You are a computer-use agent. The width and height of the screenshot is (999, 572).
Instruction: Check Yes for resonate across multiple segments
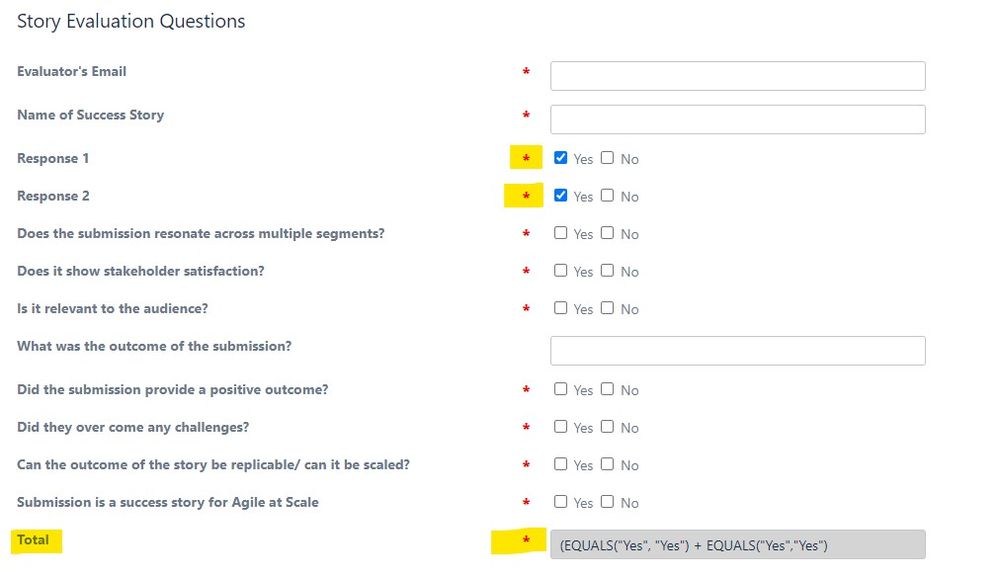tap(561, 232)
